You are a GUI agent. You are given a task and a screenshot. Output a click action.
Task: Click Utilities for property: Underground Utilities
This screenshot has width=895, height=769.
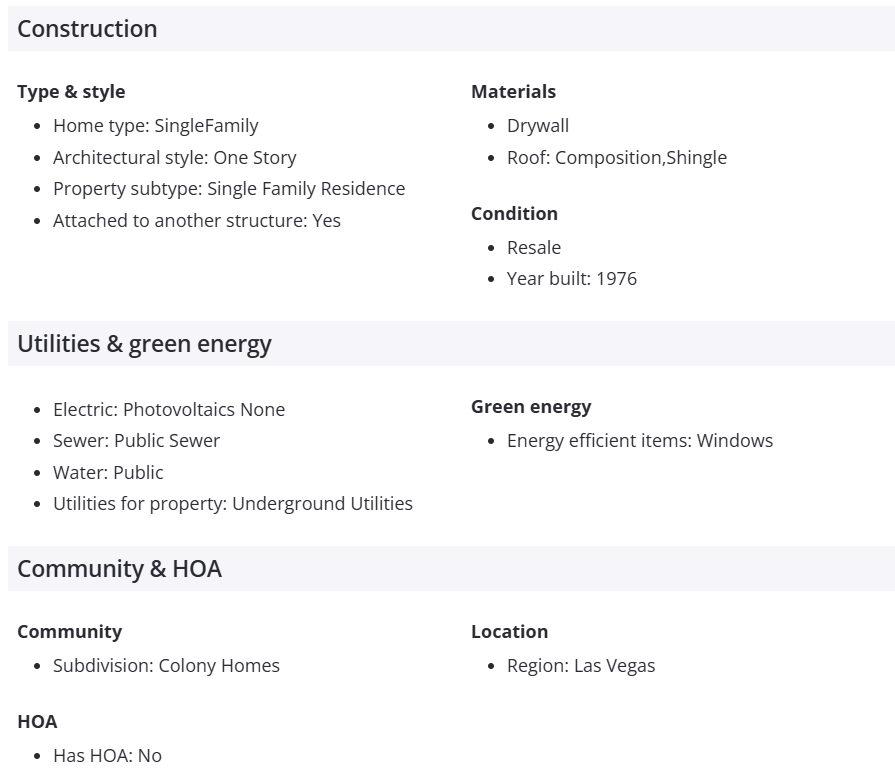[x=232, y=504]
